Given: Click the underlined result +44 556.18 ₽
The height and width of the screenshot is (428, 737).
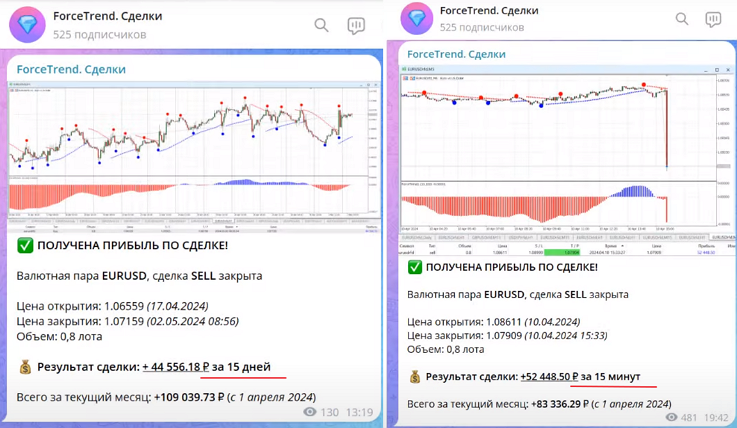Looking at the screenshot, I should tap(176, 367).
